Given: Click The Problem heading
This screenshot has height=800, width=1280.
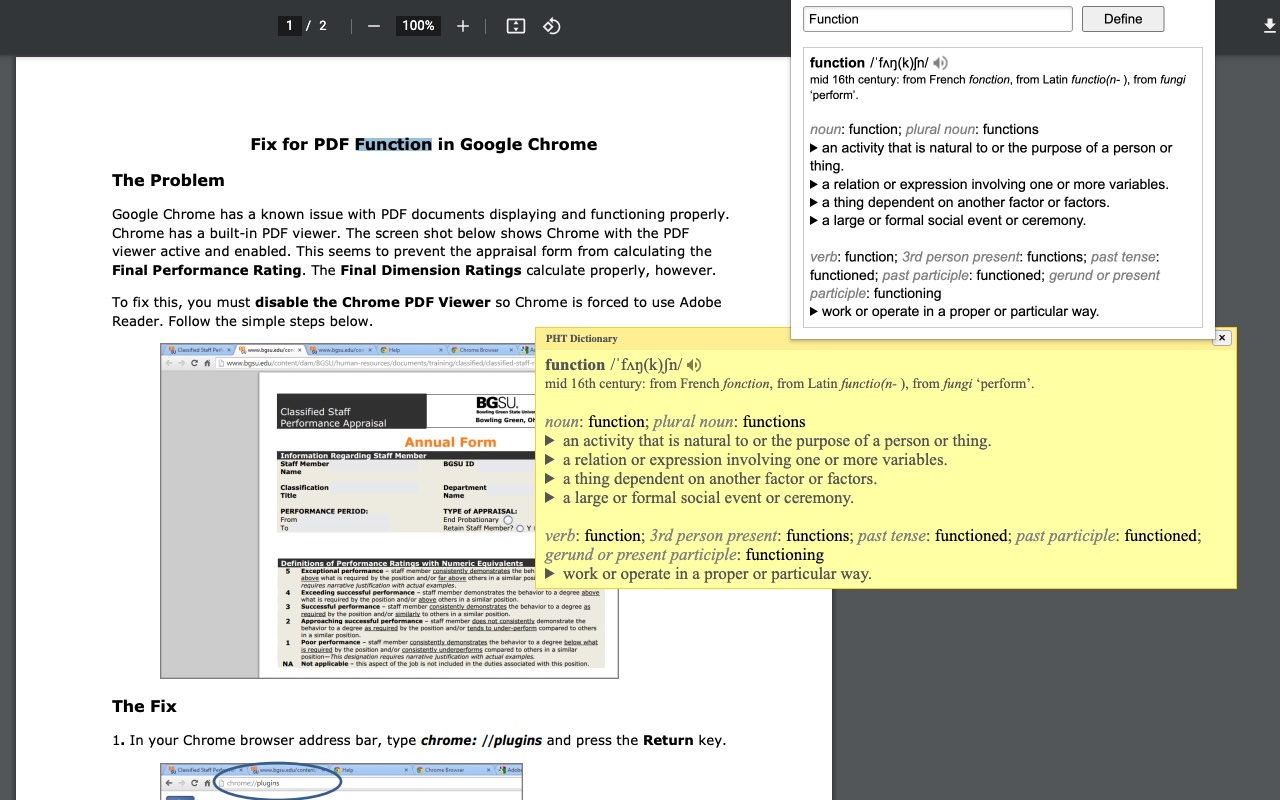Looking at the screenshot, I should [168, 180].
